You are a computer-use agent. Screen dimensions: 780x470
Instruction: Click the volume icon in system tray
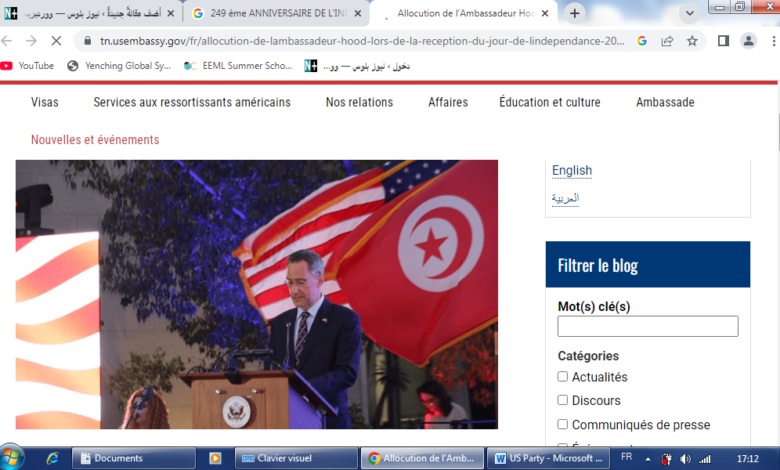685,458
